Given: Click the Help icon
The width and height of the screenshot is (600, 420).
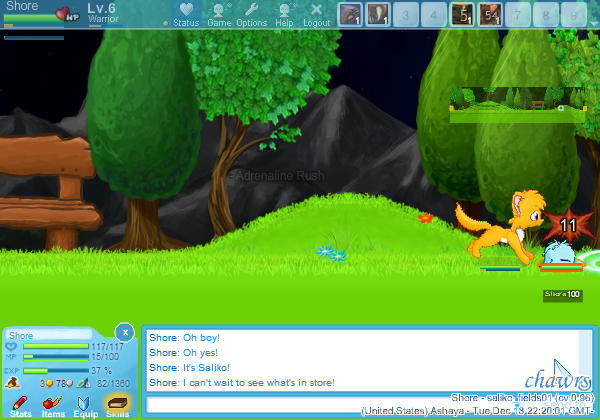Looking at the screenshot, I should [x=284, y=14].
